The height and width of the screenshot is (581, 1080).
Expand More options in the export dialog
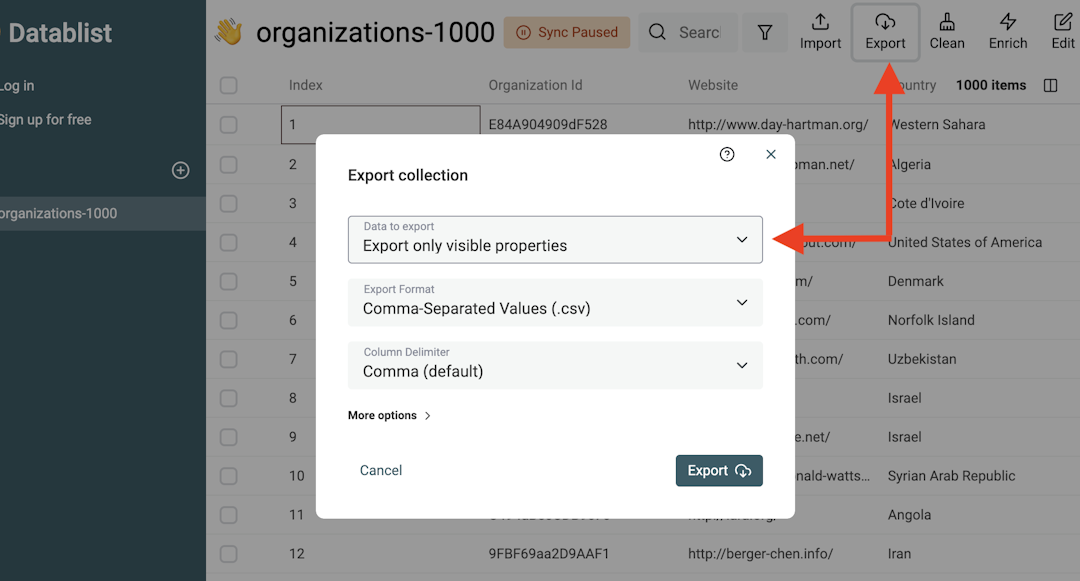coord(389,415)
